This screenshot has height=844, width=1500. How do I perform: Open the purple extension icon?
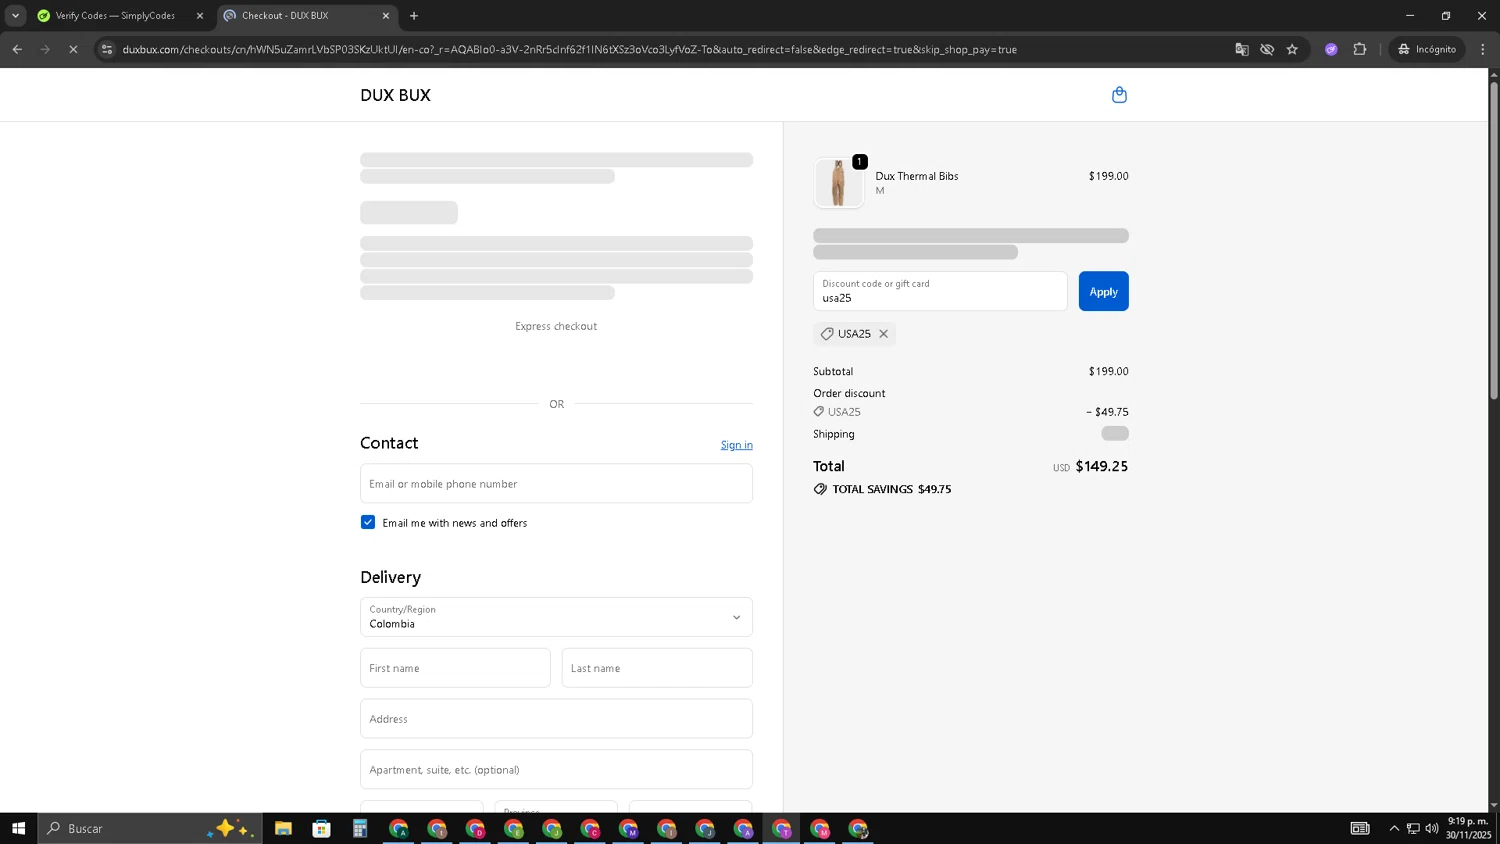(x=1331, y=49)
